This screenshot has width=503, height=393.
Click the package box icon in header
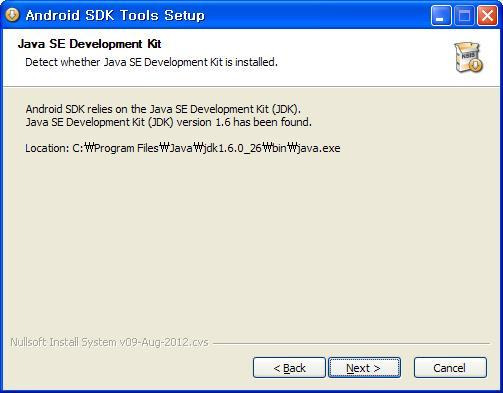coord(468,57)
